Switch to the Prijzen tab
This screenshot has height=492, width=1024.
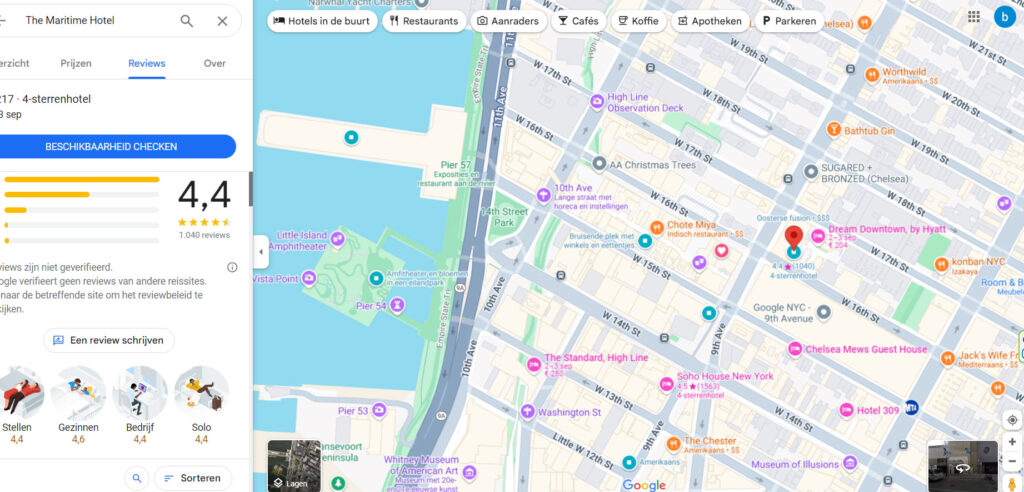pyautogui.click(x=76, y=63)
